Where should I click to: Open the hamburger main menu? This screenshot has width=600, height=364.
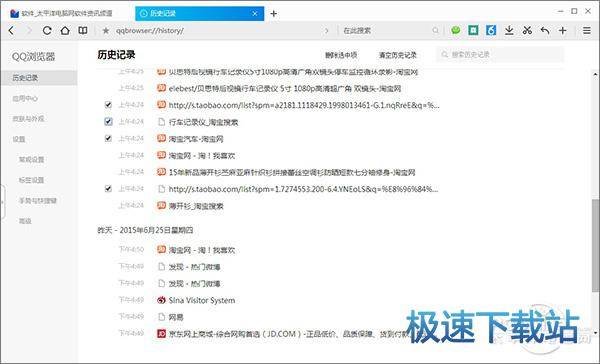point(587,31)
